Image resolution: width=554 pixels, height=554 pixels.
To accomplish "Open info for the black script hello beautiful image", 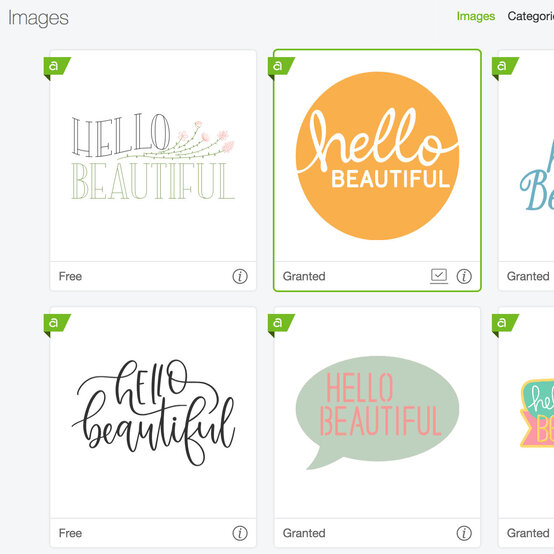I will 240,533.
